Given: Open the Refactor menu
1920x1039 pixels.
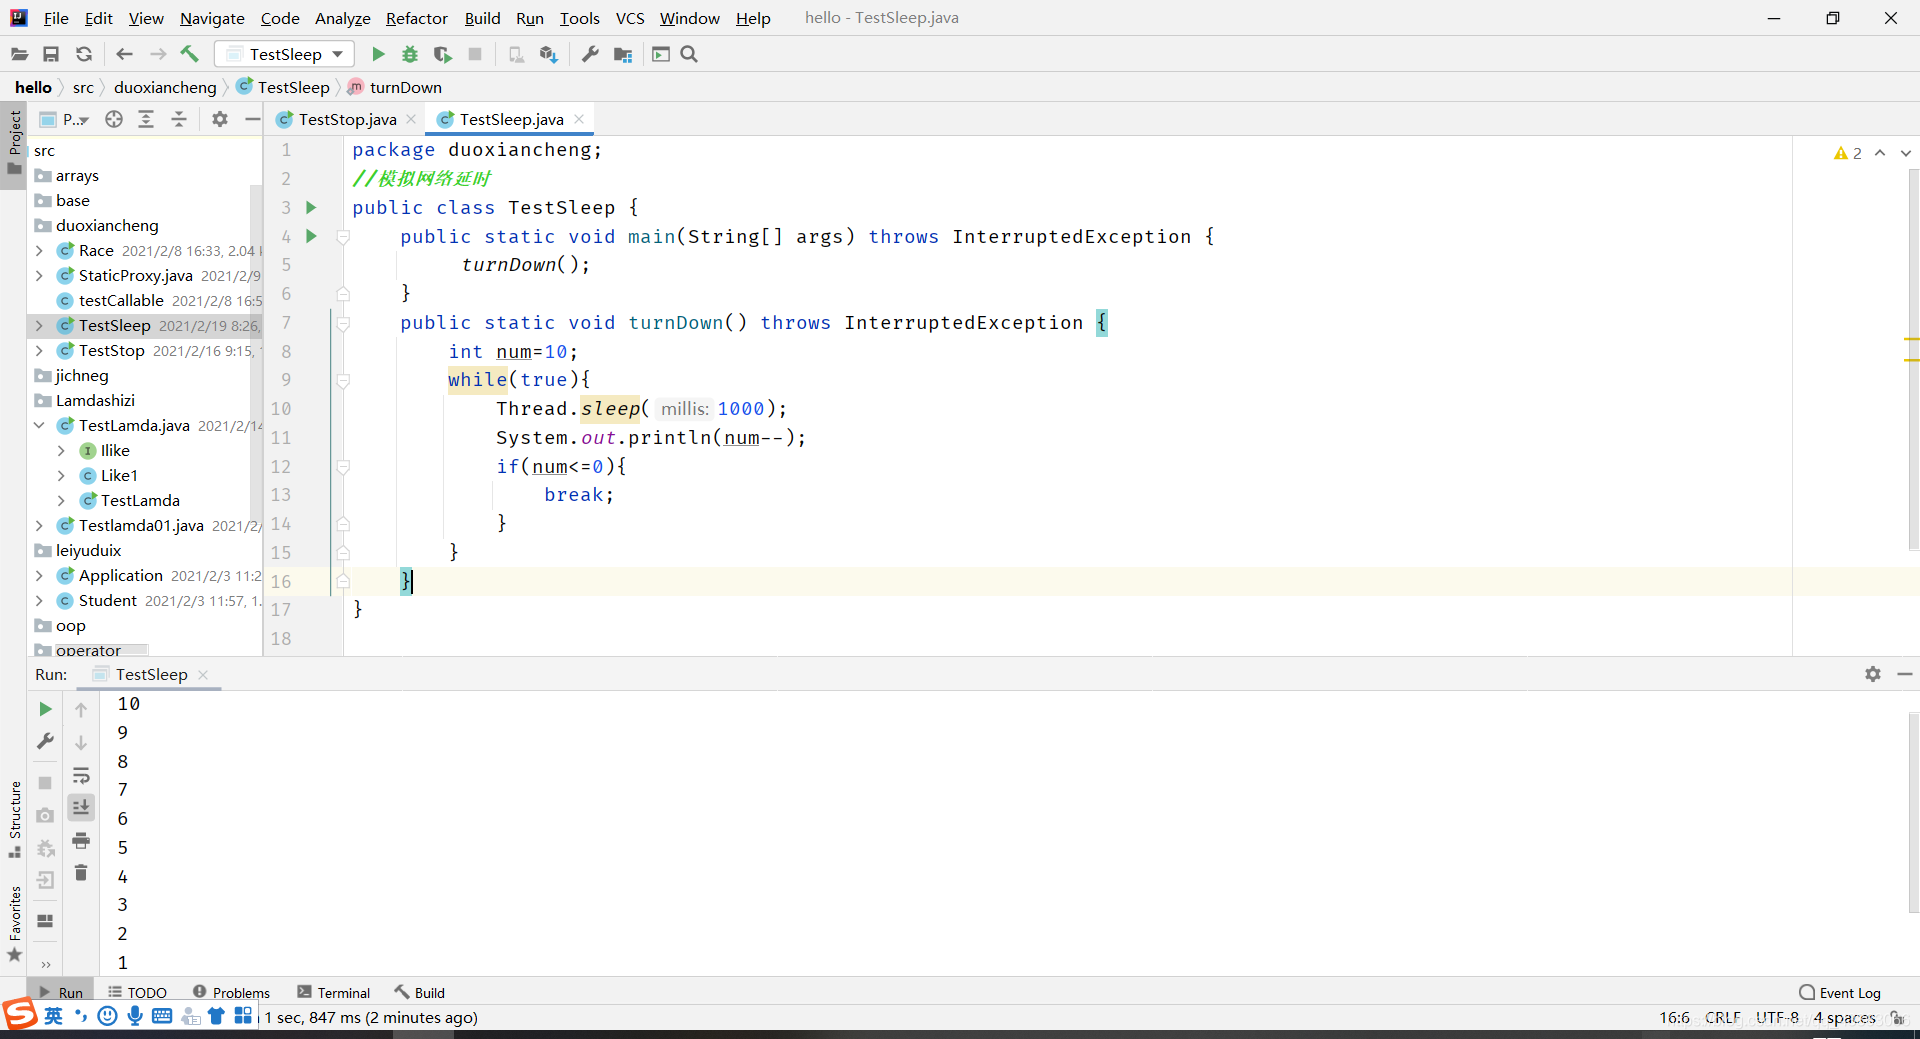Looking at the screenshot, I should 417,18.
